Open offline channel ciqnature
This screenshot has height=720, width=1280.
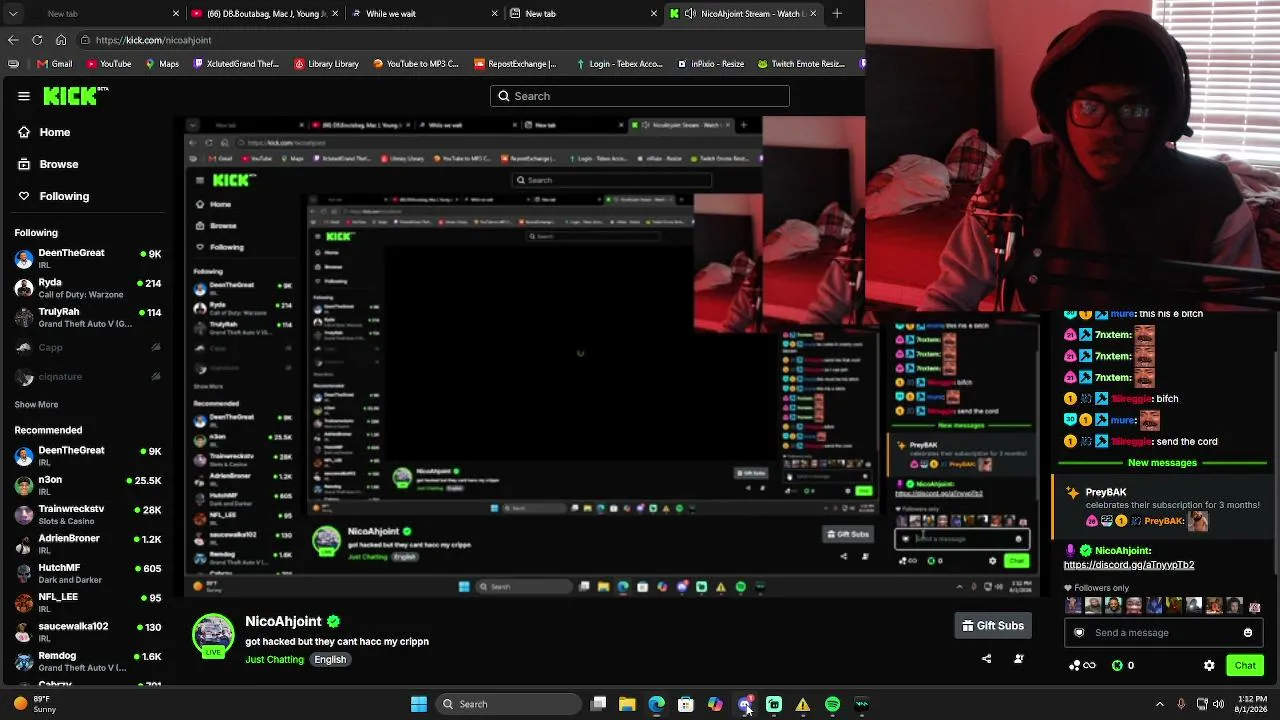(88, 377)
